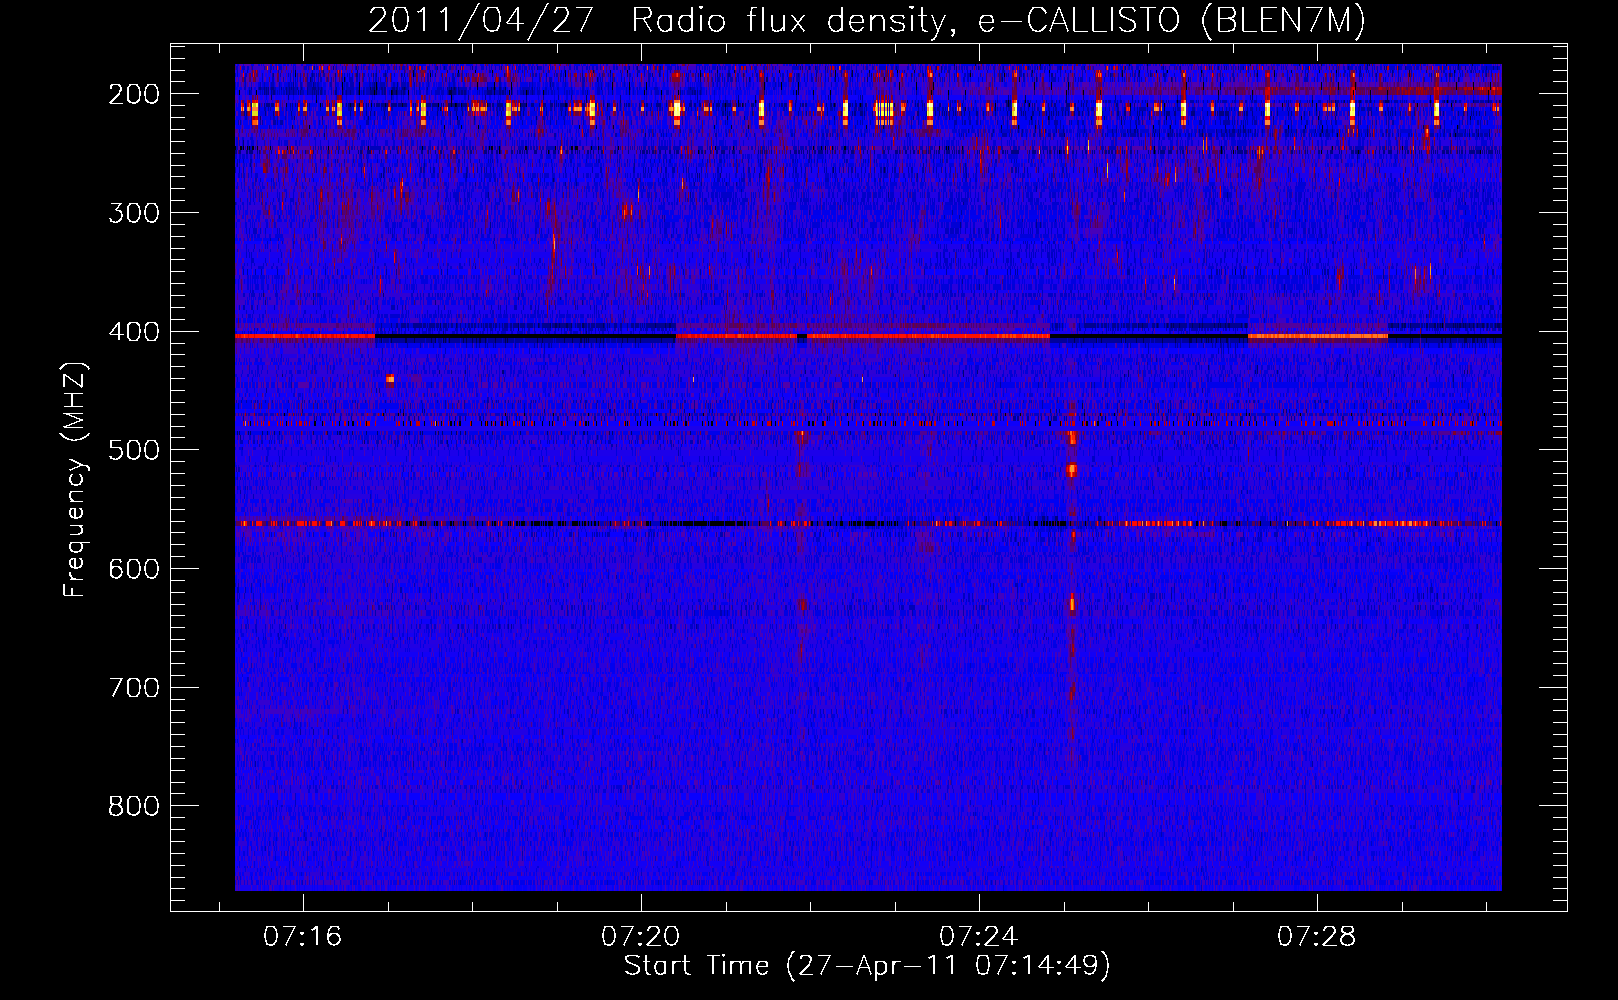
Task: Select the 07:16 time tick label
Action: click(302, 937)
